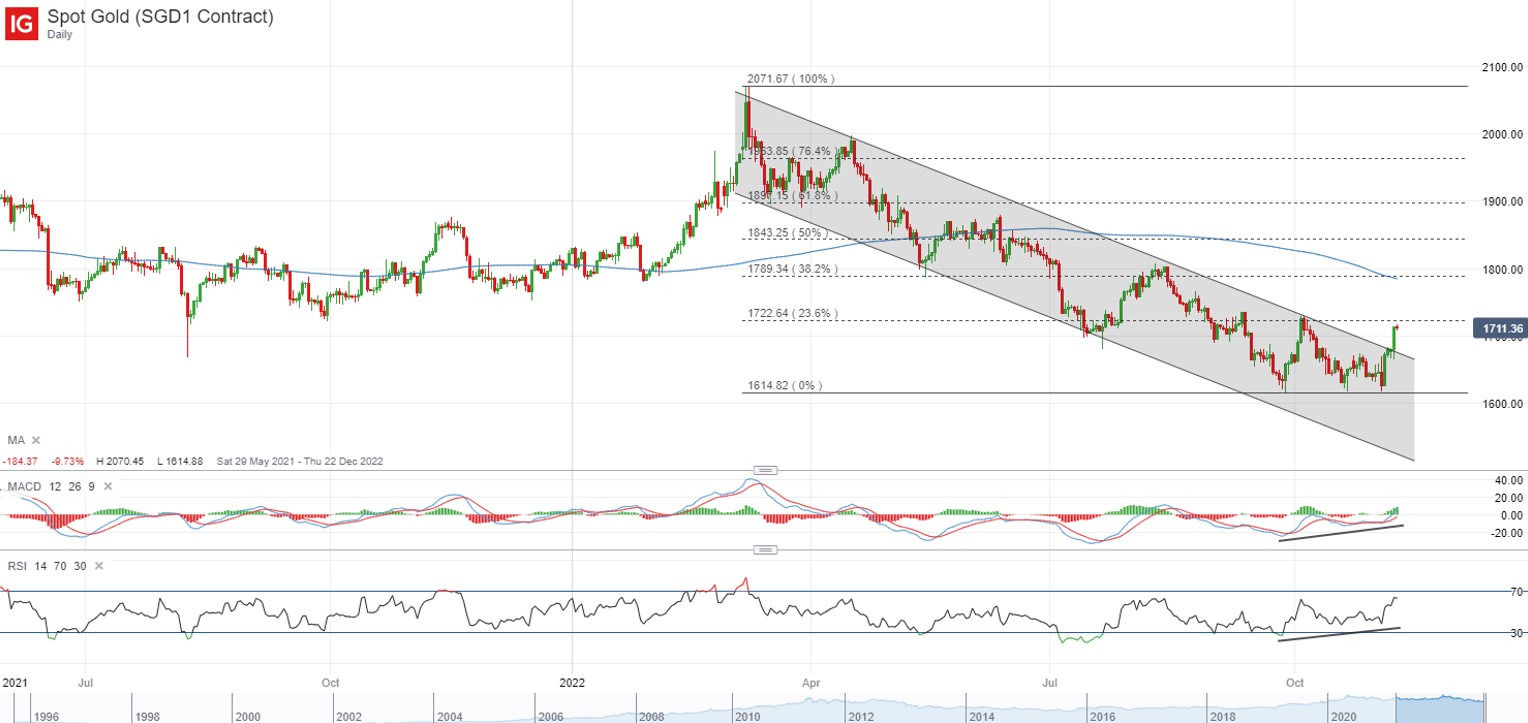
Task: Click the 1789.34 (38.2%) Fibonacci label
Action: 791,270
